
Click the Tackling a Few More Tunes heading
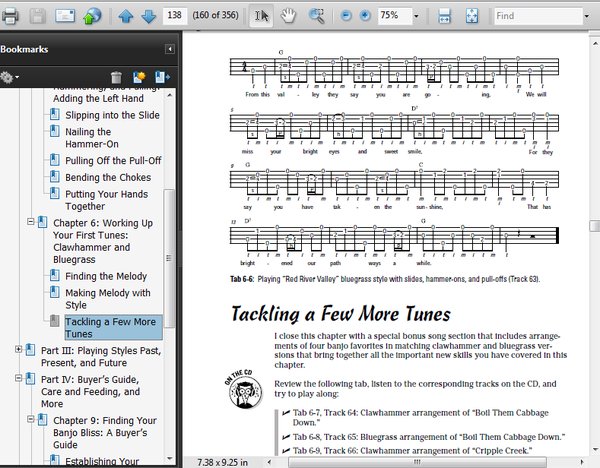click(x=341, y=314)
